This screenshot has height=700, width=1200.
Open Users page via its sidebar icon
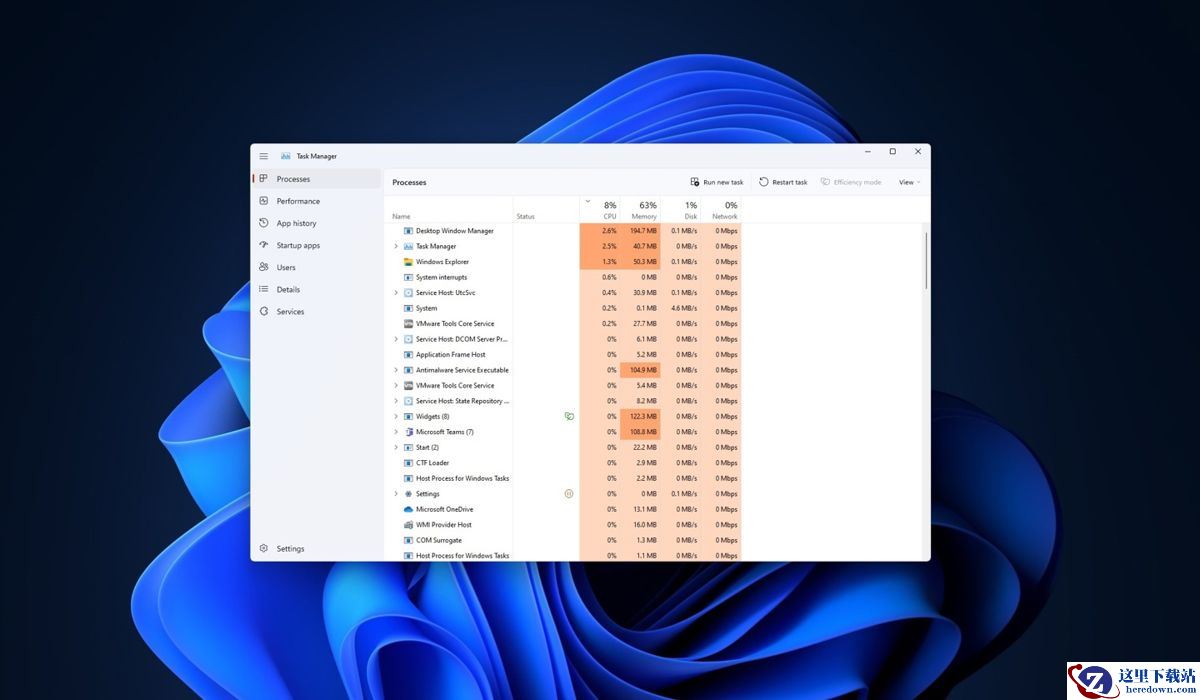264,267
